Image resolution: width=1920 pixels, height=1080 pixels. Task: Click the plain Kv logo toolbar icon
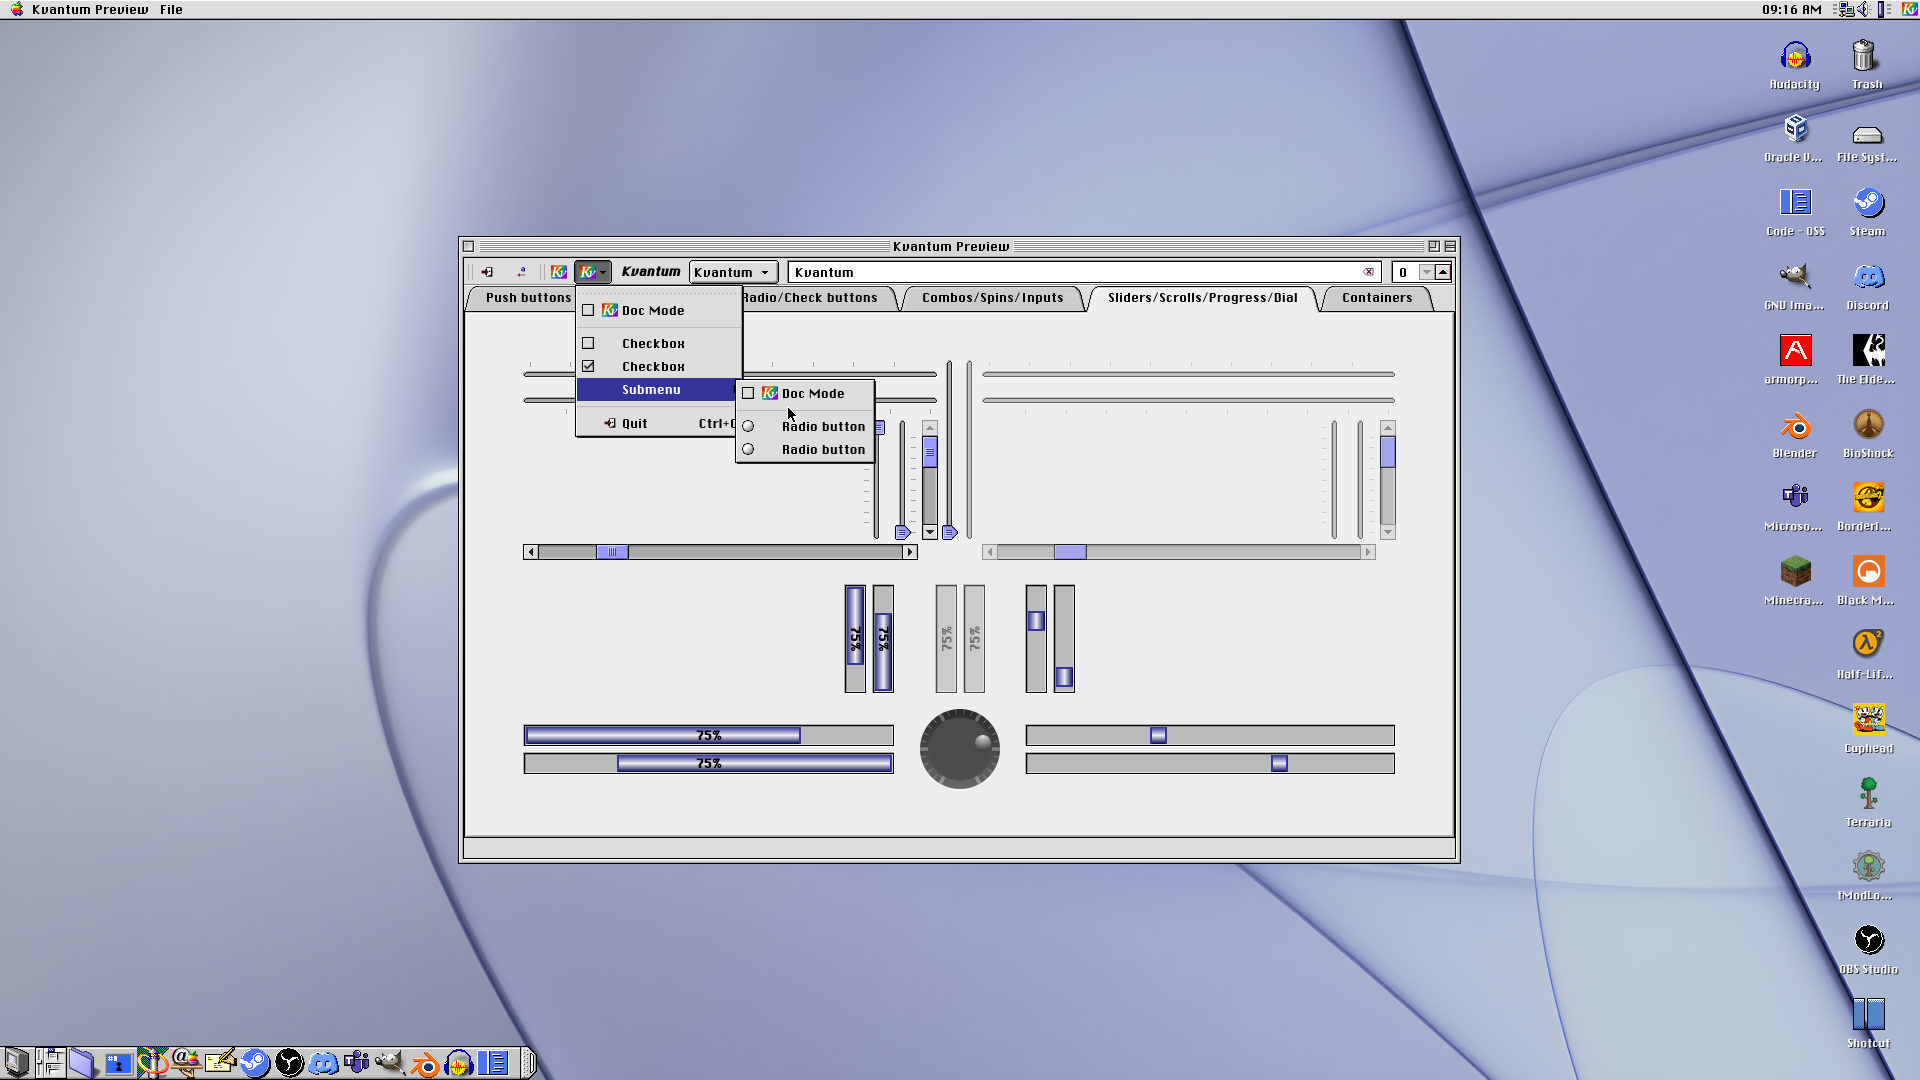pos(559,272)
